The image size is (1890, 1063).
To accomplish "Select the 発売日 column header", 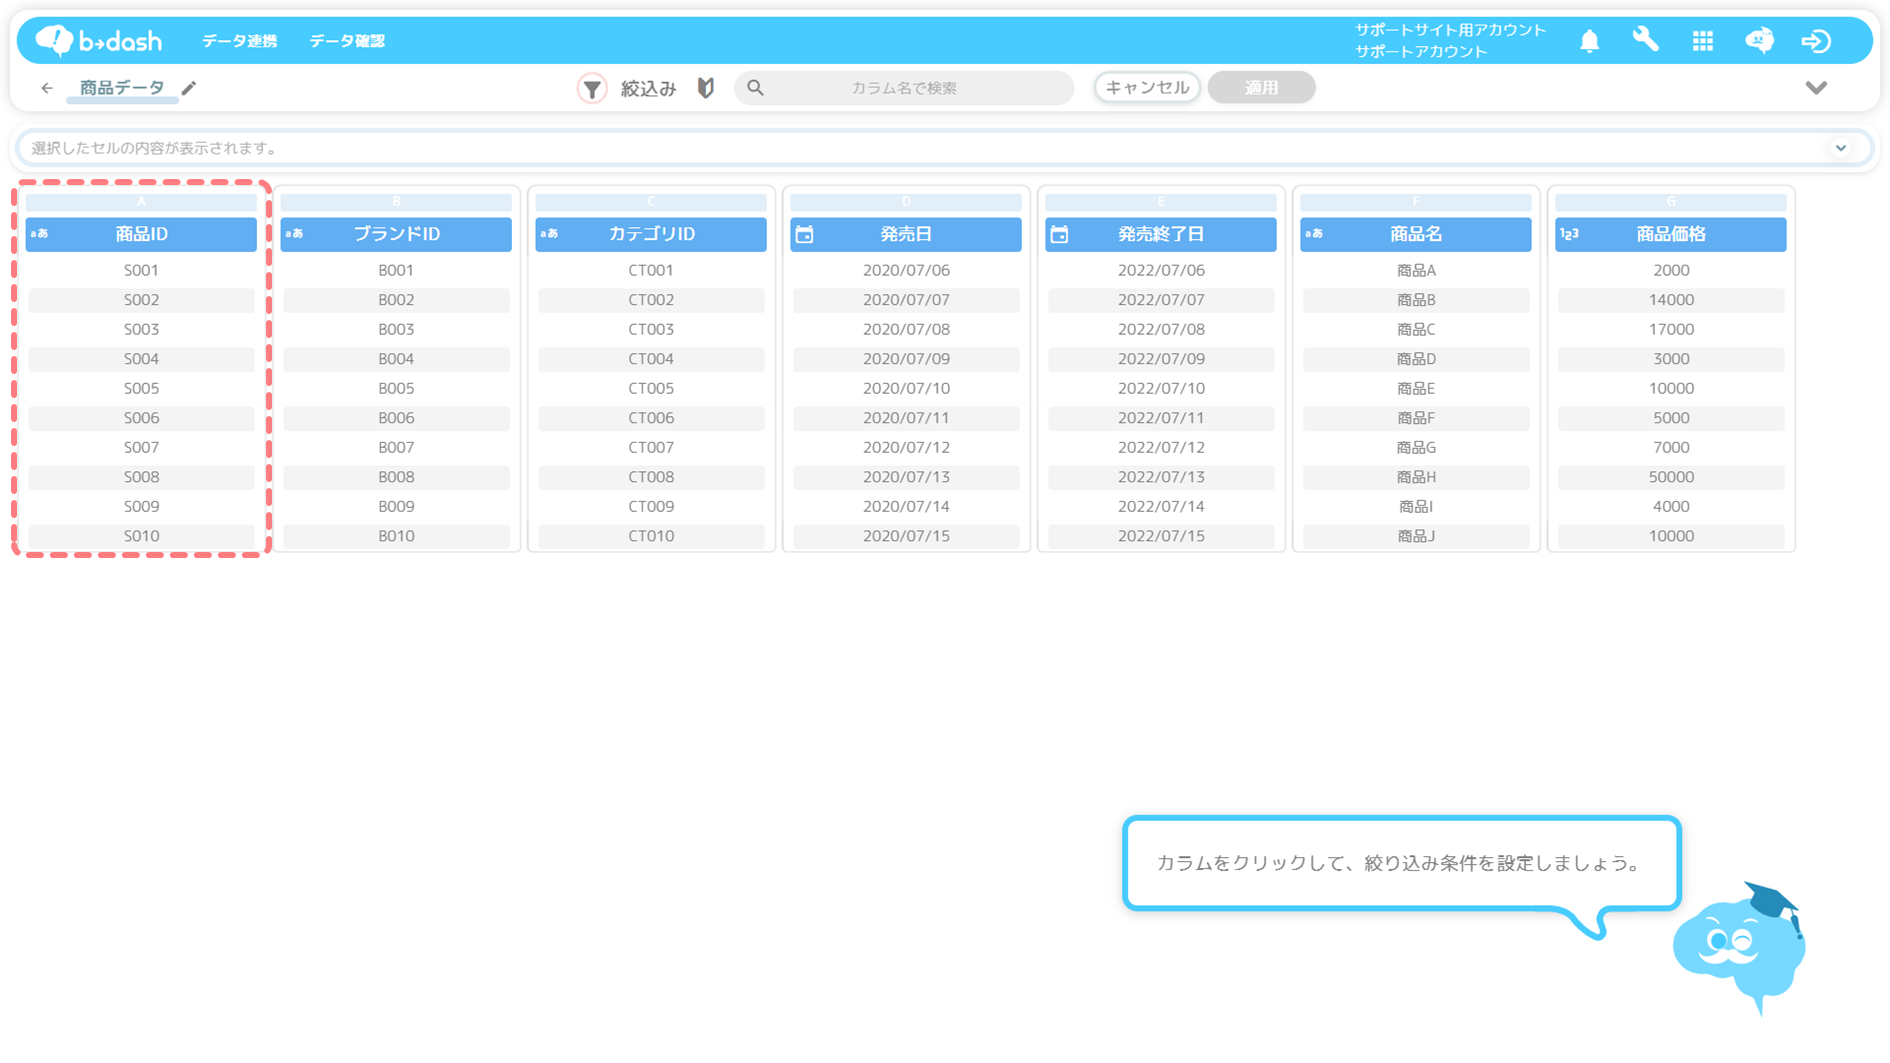I will pyautogui.click(x=906, y=234).
